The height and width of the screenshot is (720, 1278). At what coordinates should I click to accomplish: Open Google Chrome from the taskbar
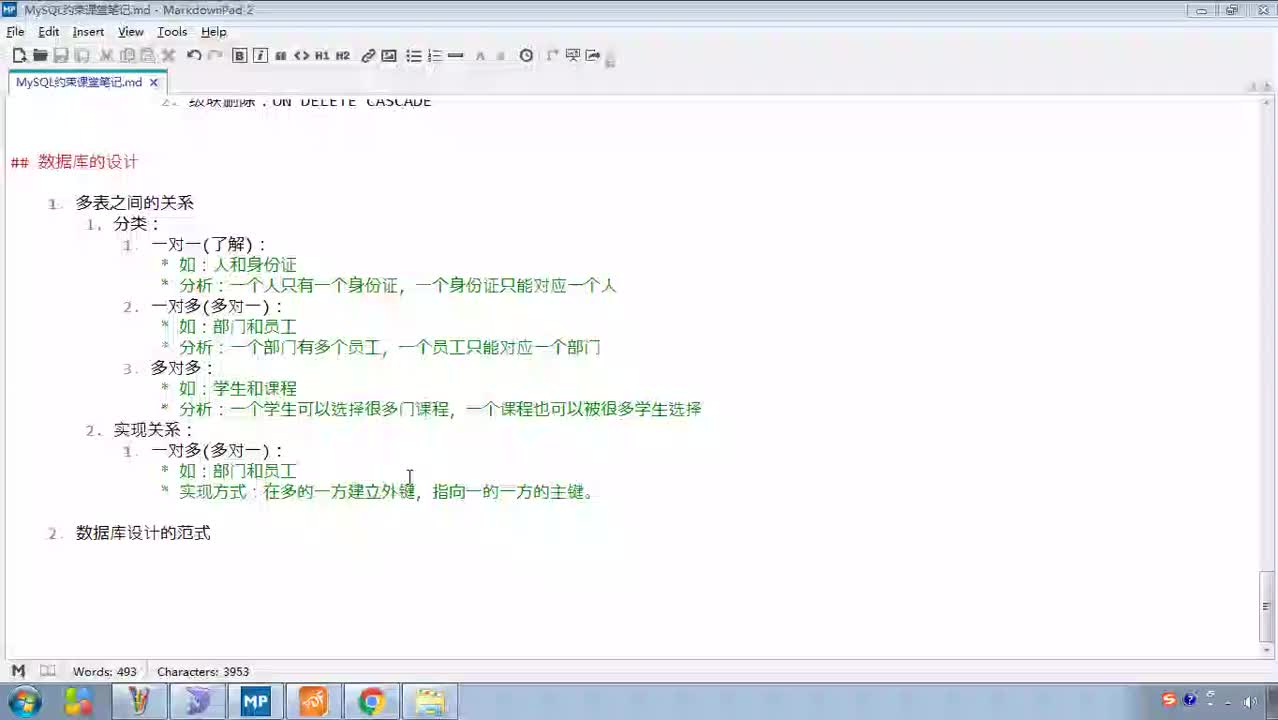pyautogui.click(x=372, y=702)
